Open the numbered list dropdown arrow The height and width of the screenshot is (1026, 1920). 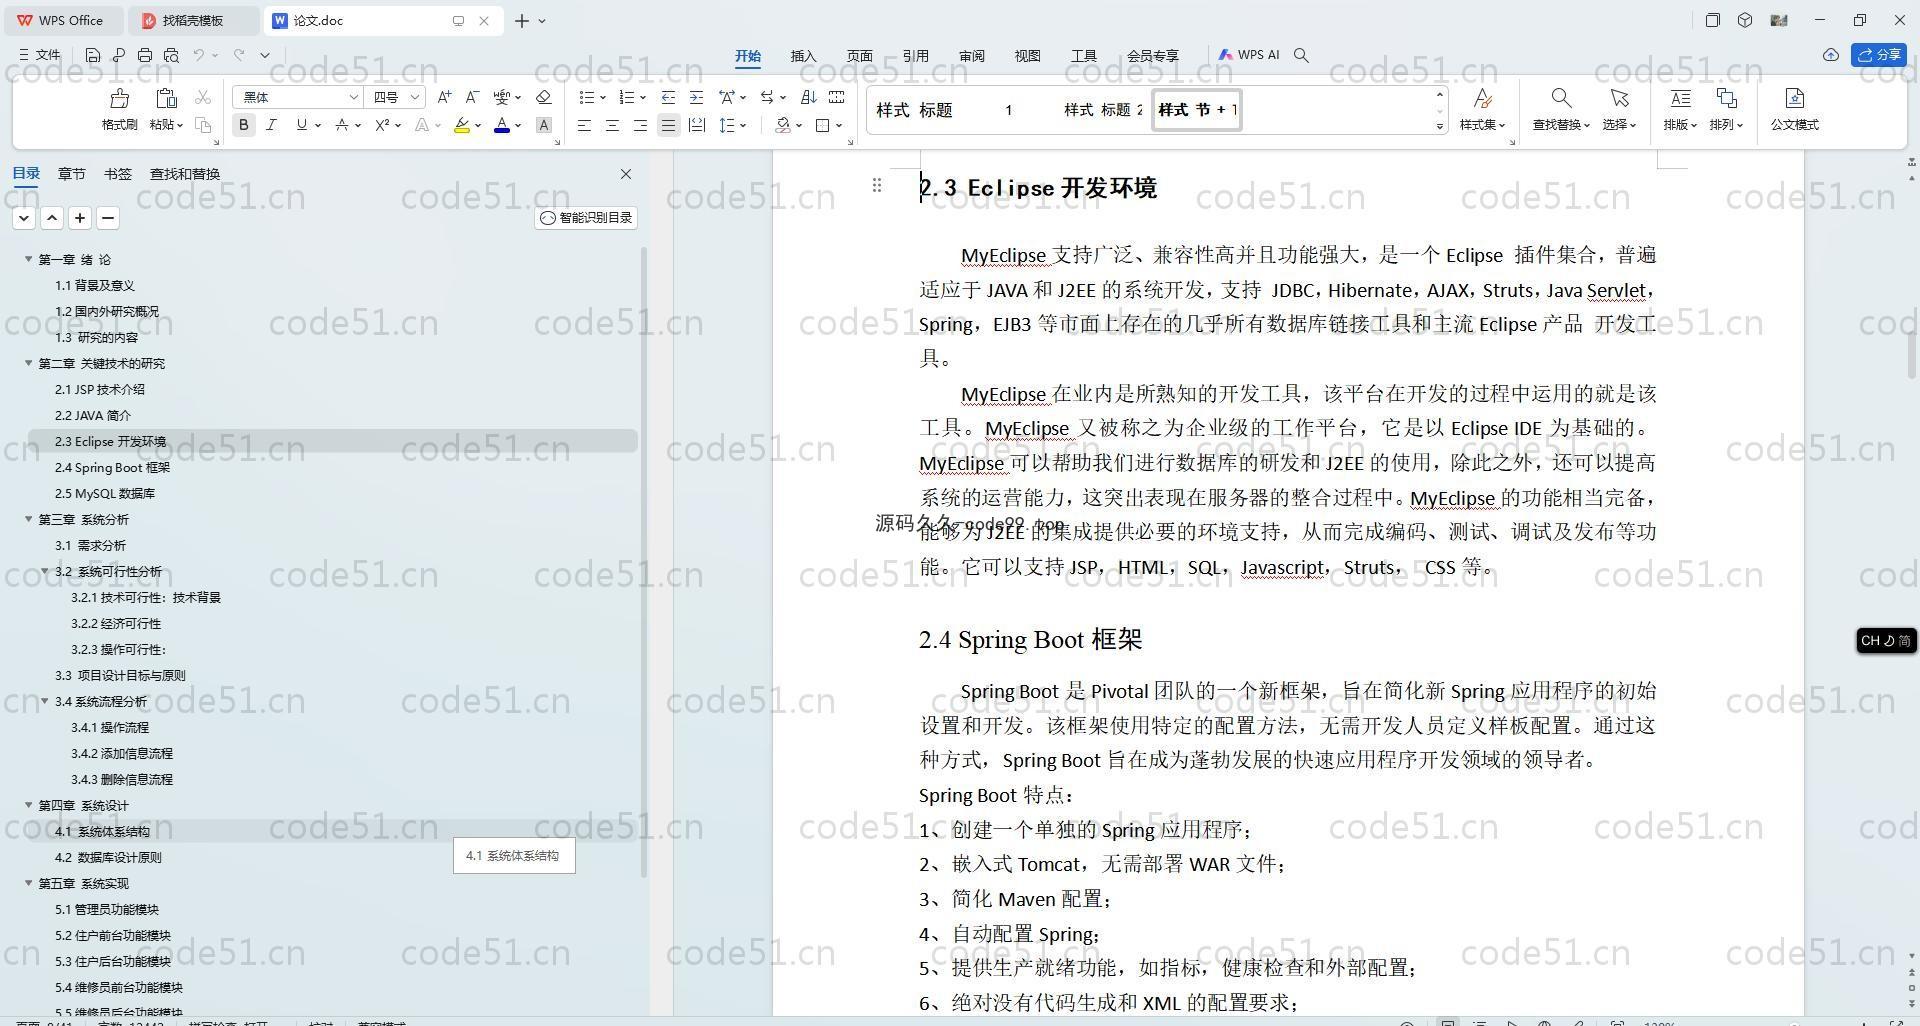(642, 97)
